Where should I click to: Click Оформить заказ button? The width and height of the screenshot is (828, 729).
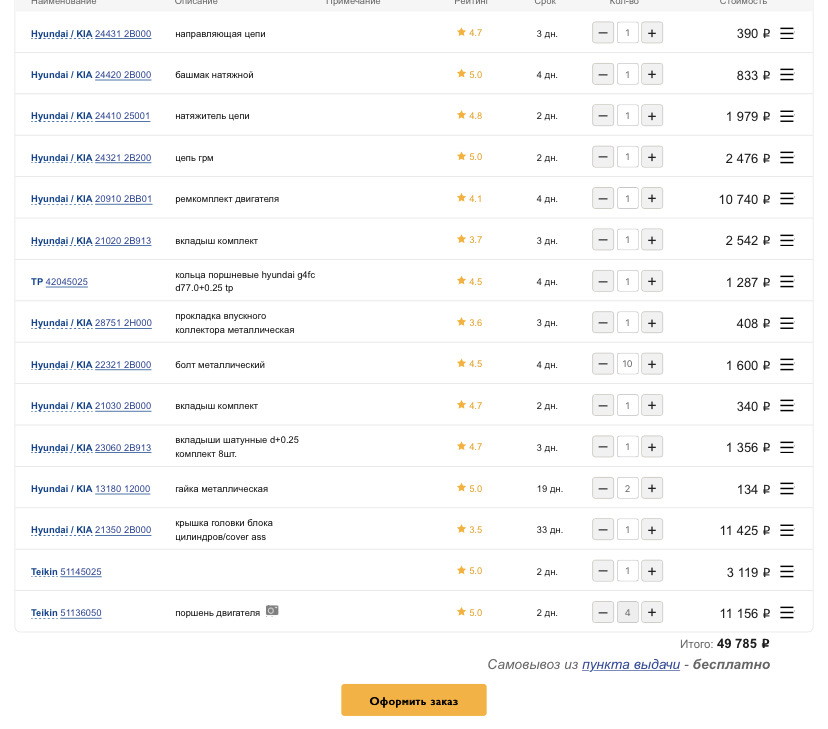click(x=413, y=701)
